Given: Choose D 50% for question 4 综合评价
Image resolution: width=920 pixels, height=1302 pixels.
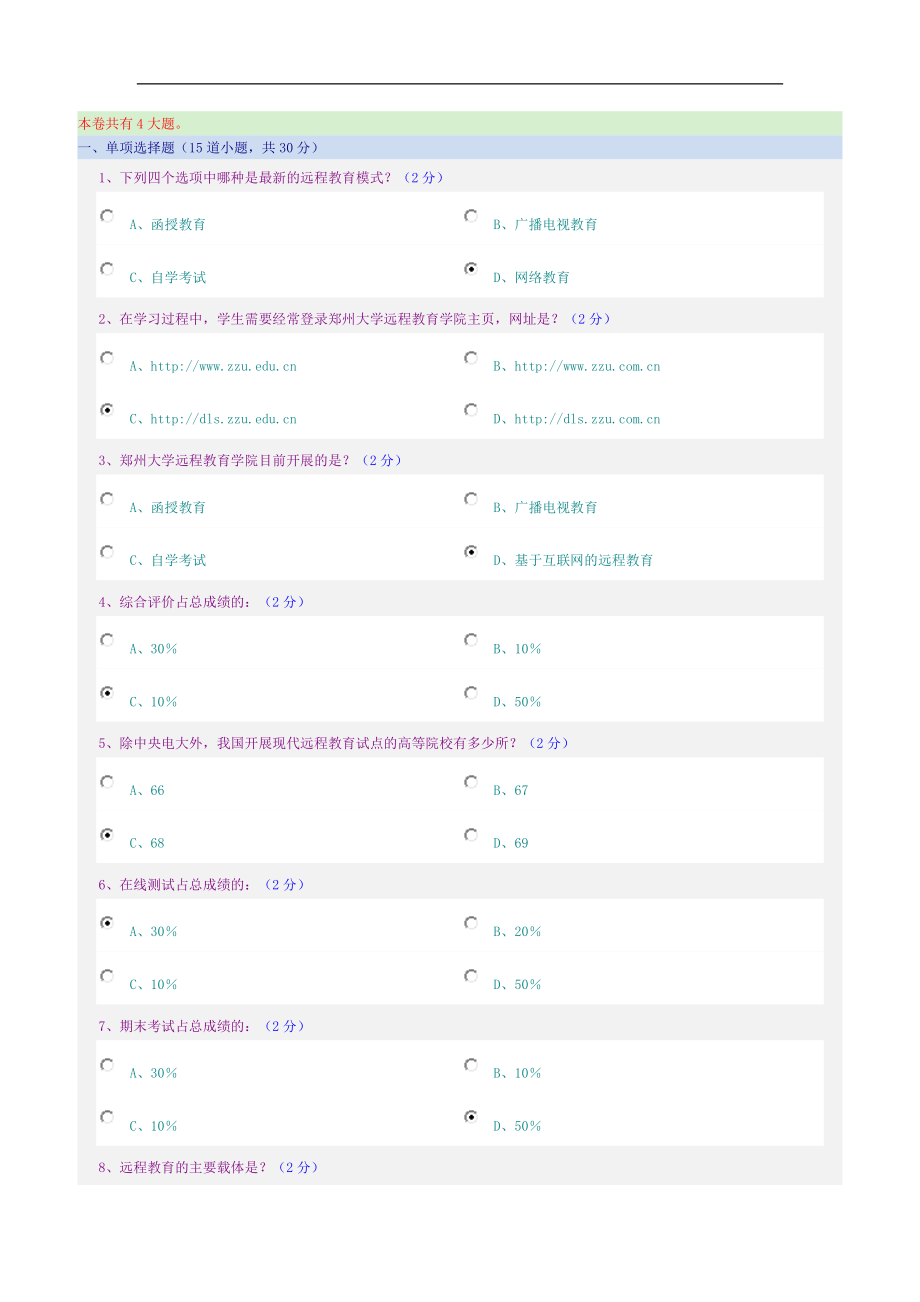Looking at the screenshot, I should 471,693.
